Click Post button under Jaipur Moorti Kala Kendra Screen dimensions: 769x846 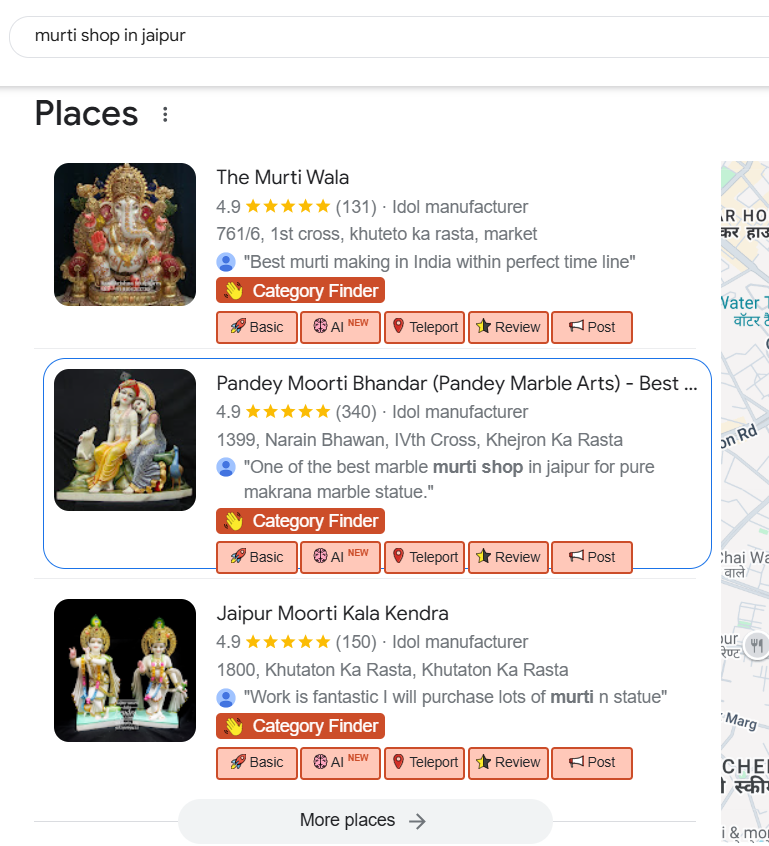[592, 762]
